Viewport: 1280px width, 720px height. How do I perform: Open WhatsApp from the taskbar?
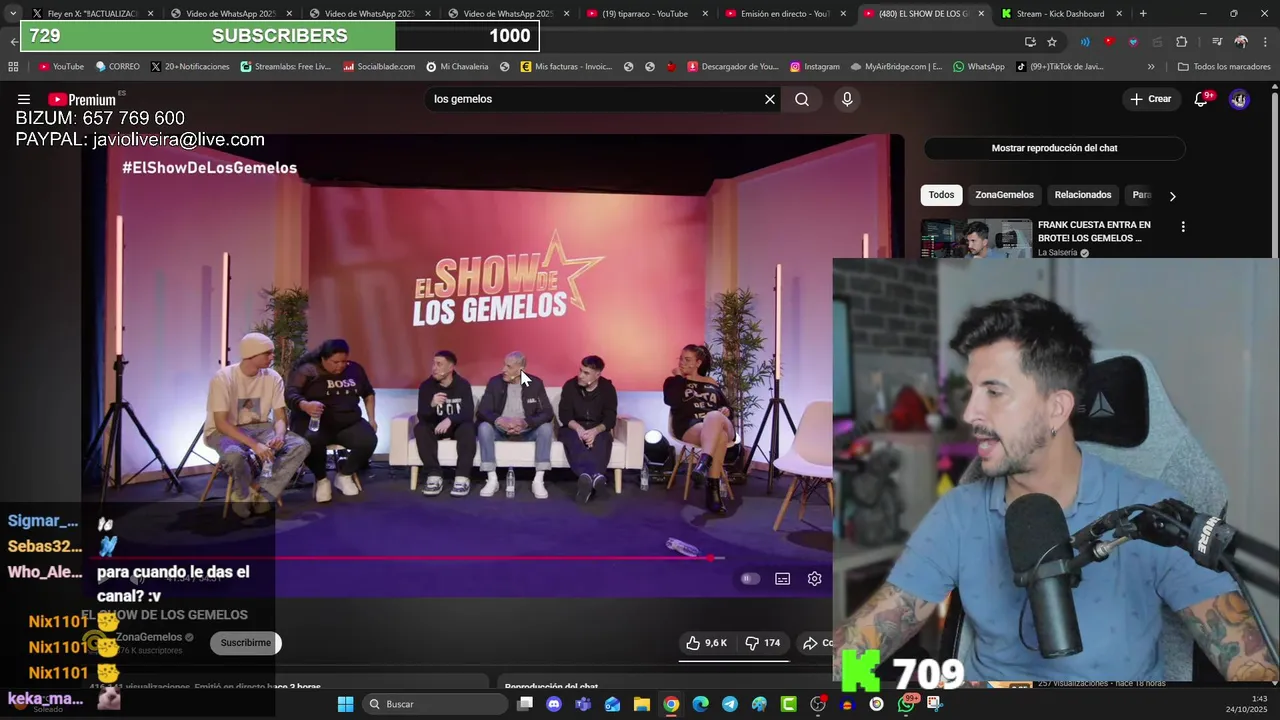pos(906,704)
